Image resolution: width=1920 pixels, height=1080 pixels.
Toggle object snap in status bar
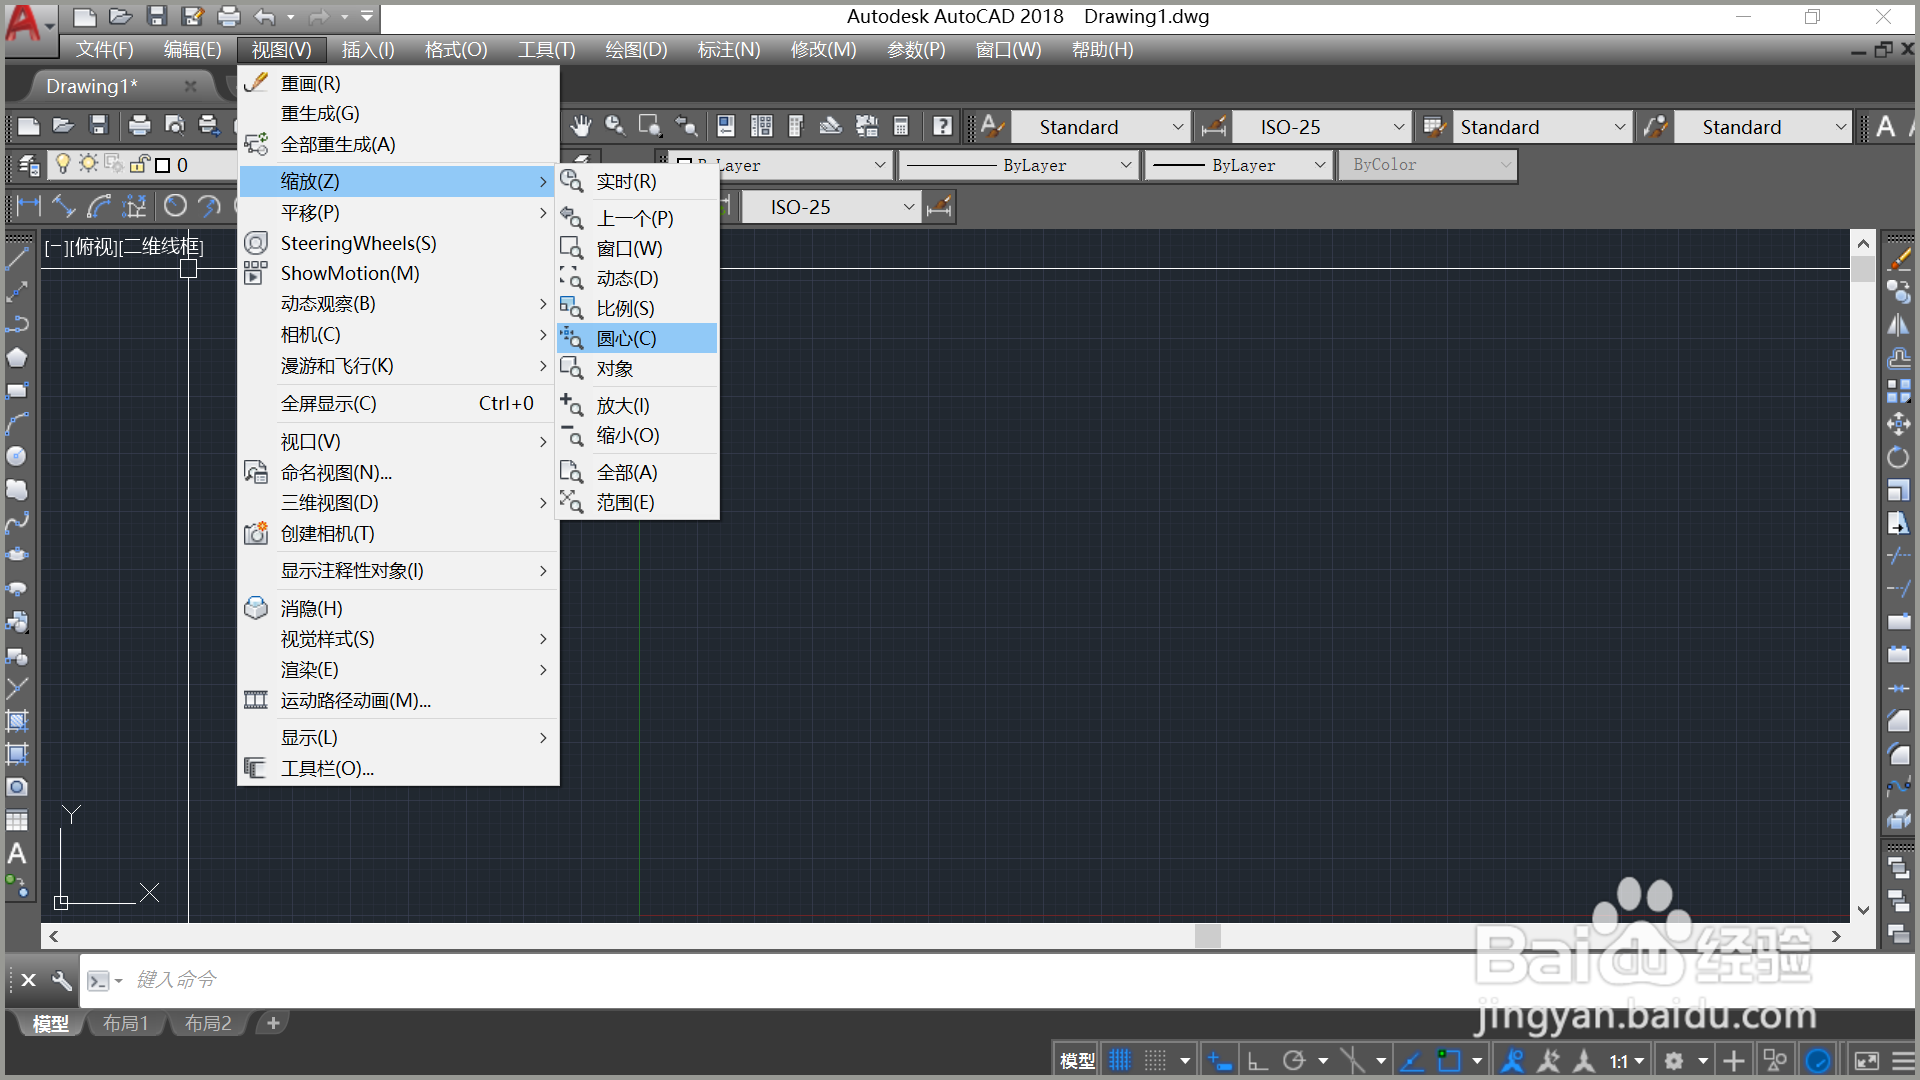click(x=1448, y=1061)
